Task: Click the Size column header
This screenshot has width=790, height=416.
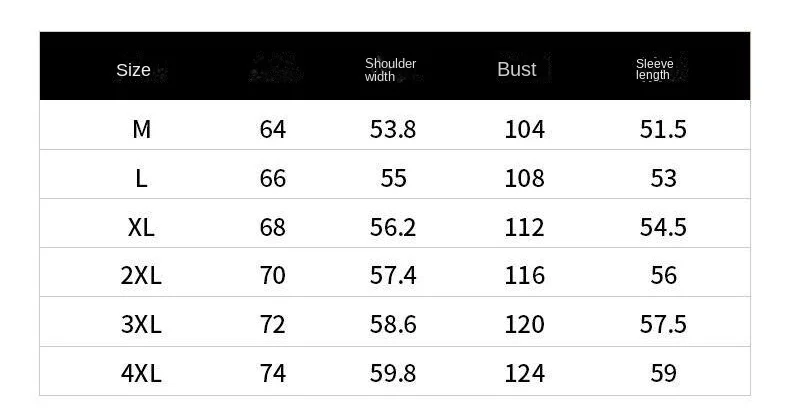Action: [134, 69]
